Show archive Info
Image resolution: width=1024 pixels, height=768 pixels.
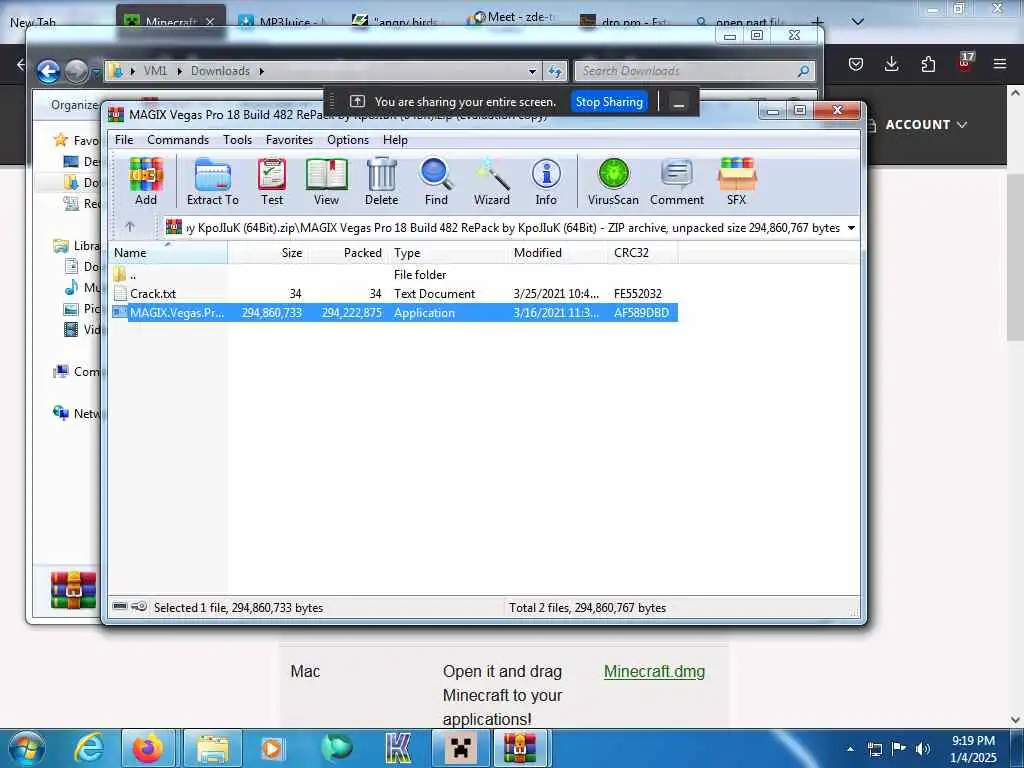coord(546,182)
